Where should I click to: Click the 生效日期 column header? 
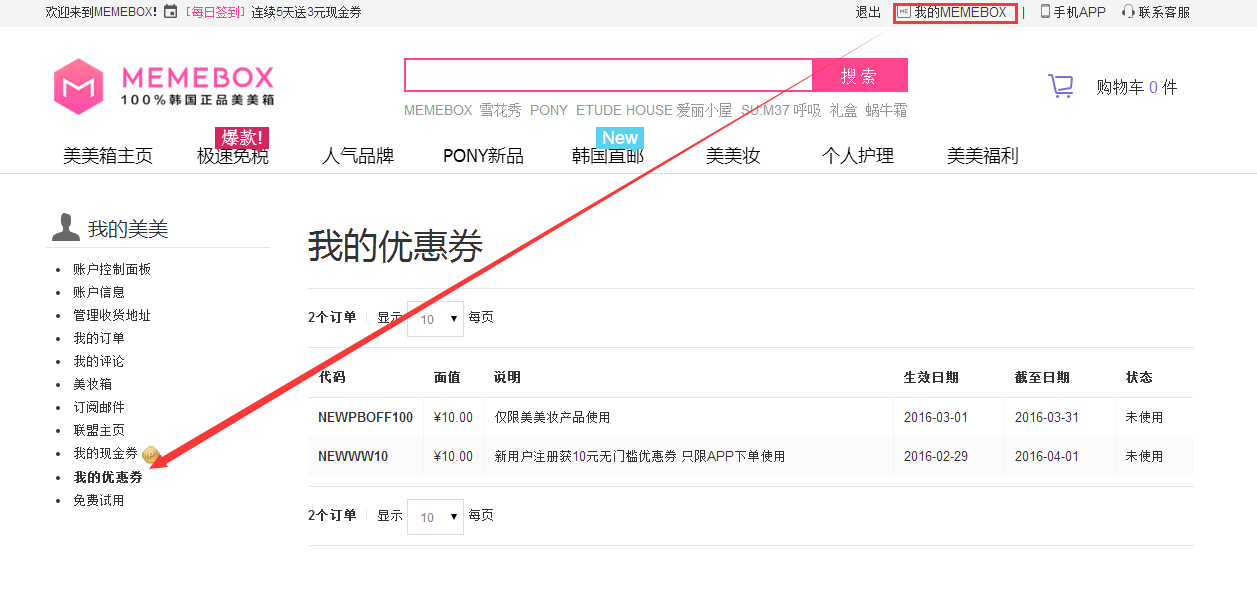tap(931, 377)
